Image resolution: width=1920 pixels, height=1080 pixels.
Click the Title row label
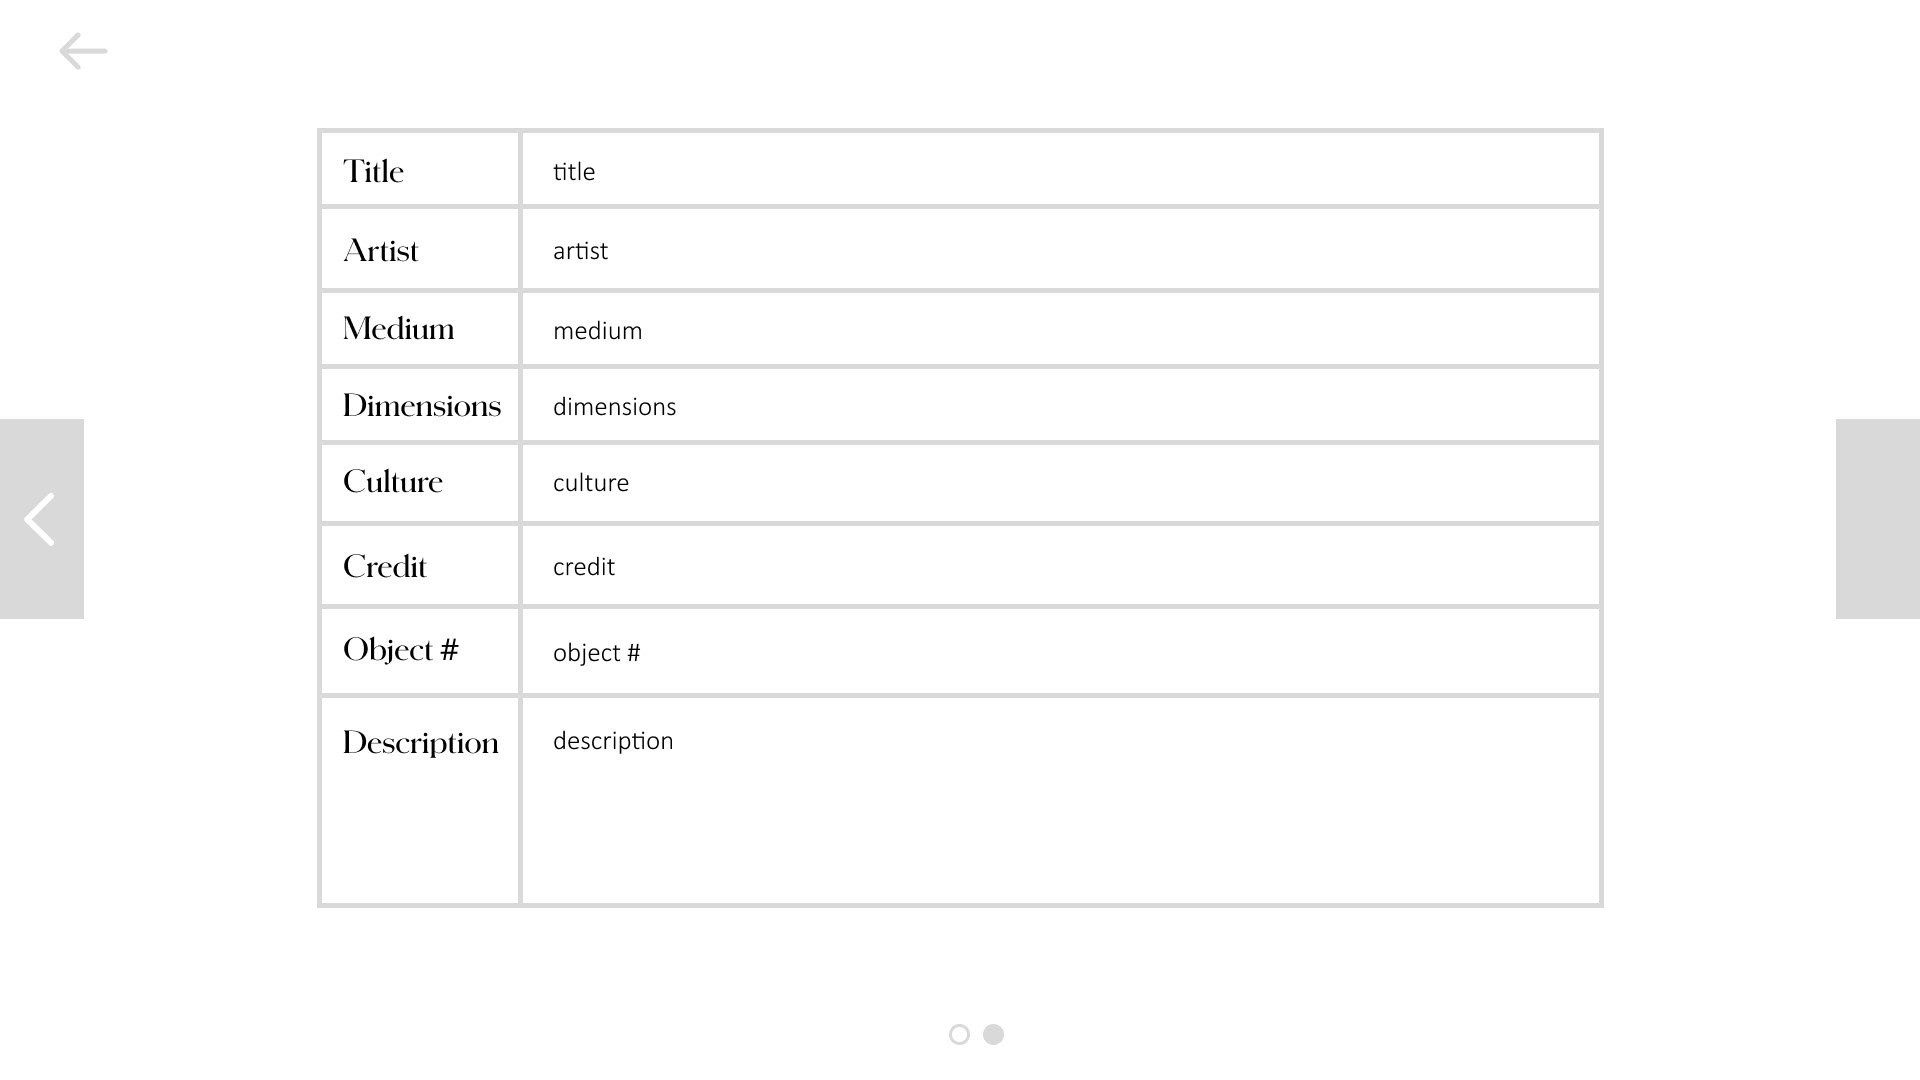[374, 171]
